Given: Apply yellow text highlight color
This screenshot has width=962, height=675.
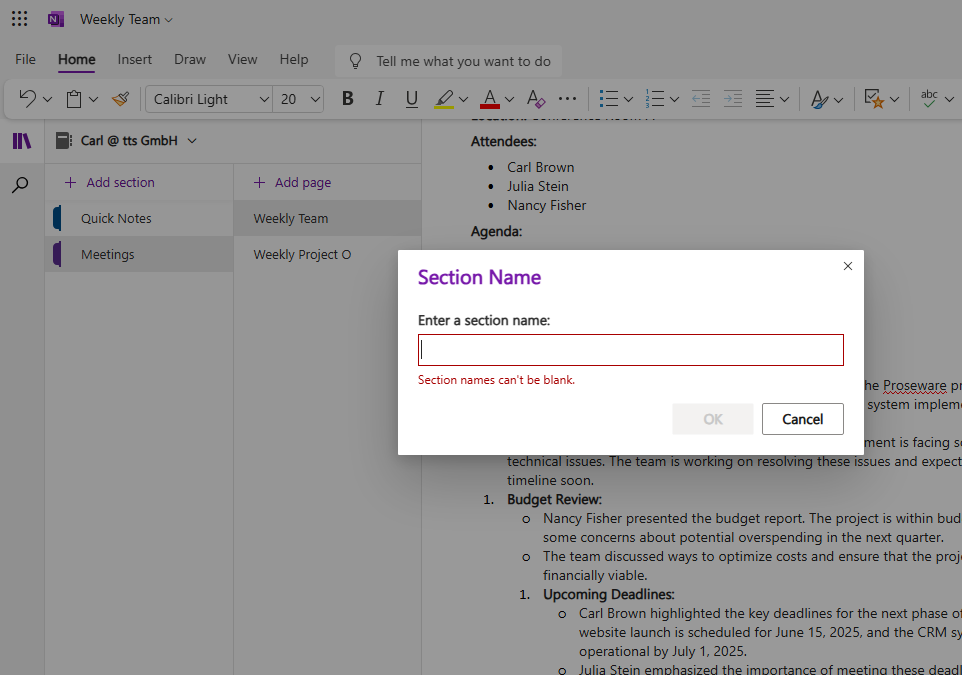Looking at the screenshot, I should pos(444,99).
